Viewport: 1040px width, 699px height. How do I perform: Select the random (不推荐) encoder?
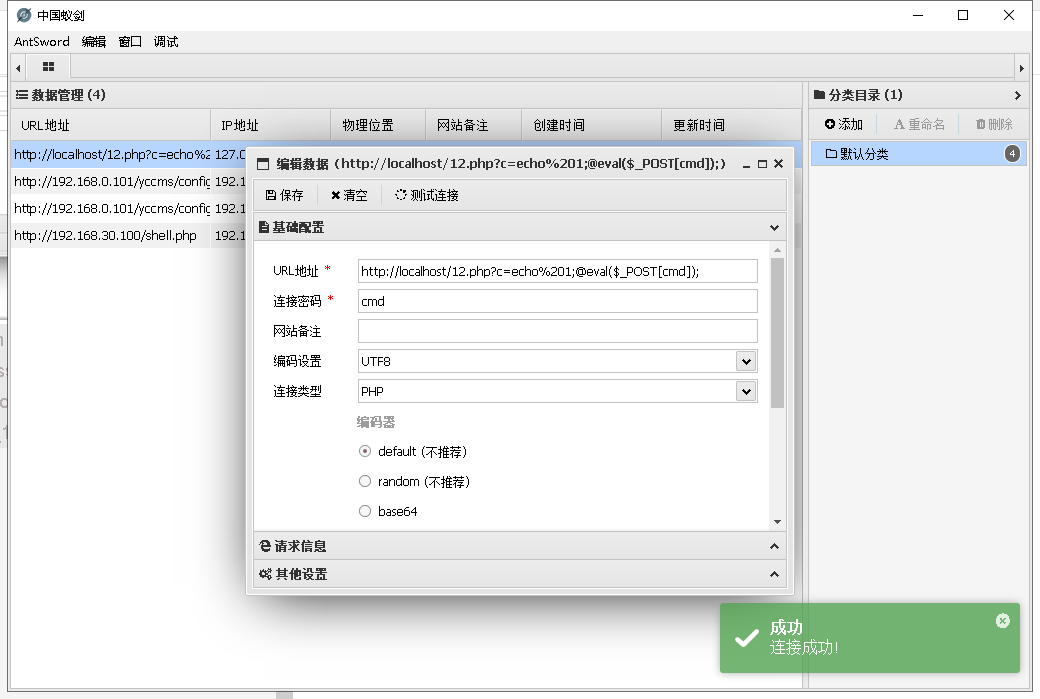(365, 481)
